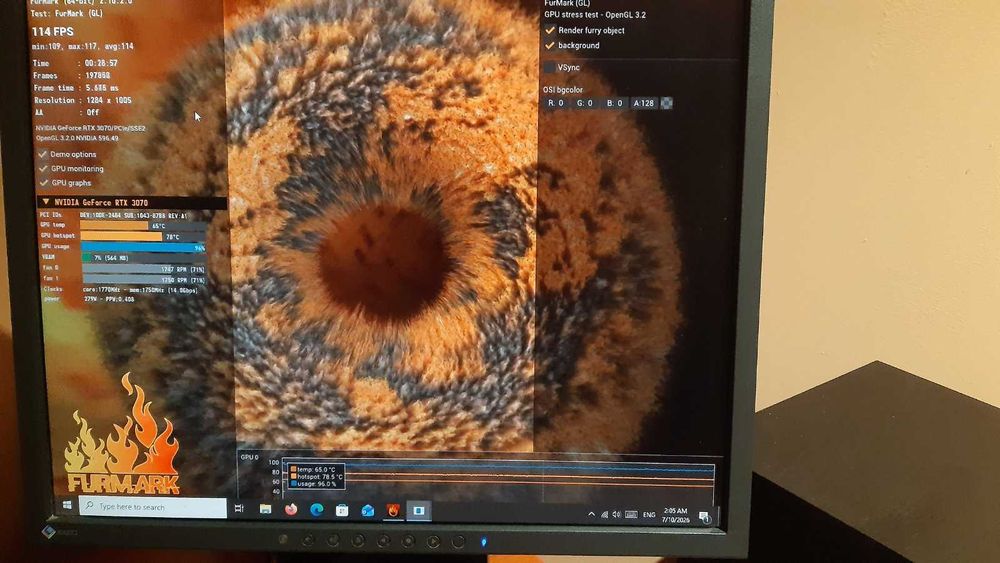
Task: Click the power 279W PPW row
Action: pos(89,298)
